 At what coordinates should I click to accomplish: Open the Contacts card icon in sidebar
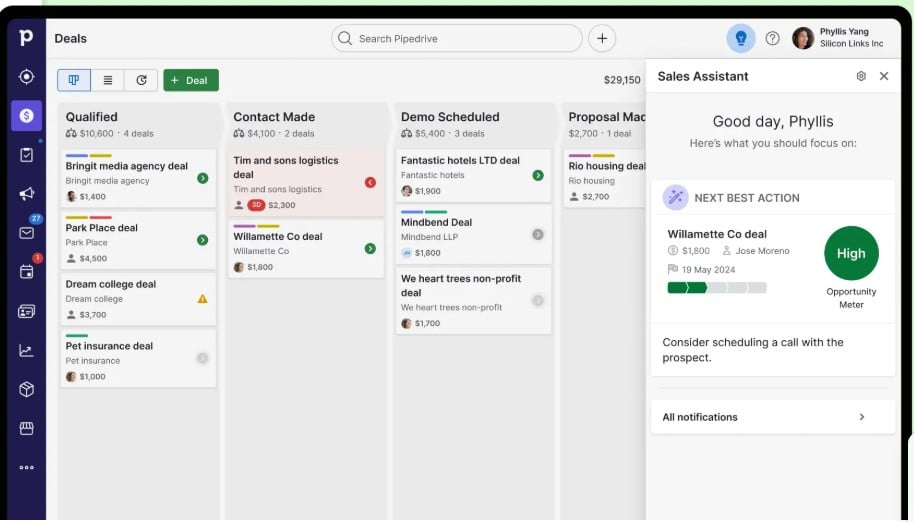point(26,311)
